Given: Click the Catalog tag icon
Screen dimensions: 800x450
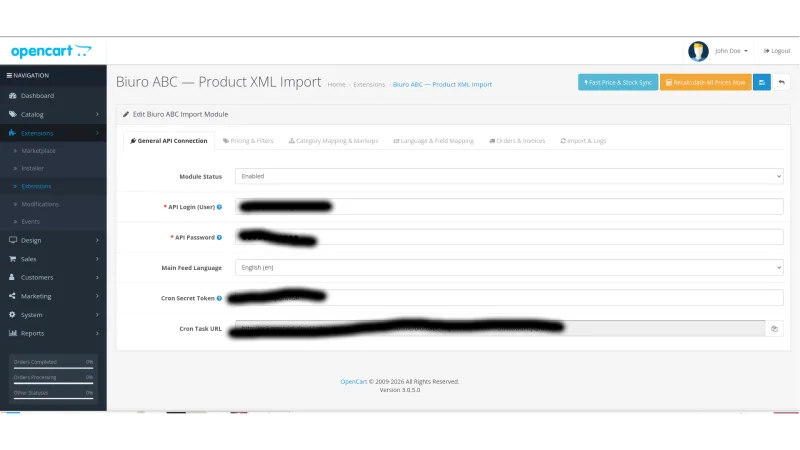Looking at the screenshot, I should click(13, 114).
